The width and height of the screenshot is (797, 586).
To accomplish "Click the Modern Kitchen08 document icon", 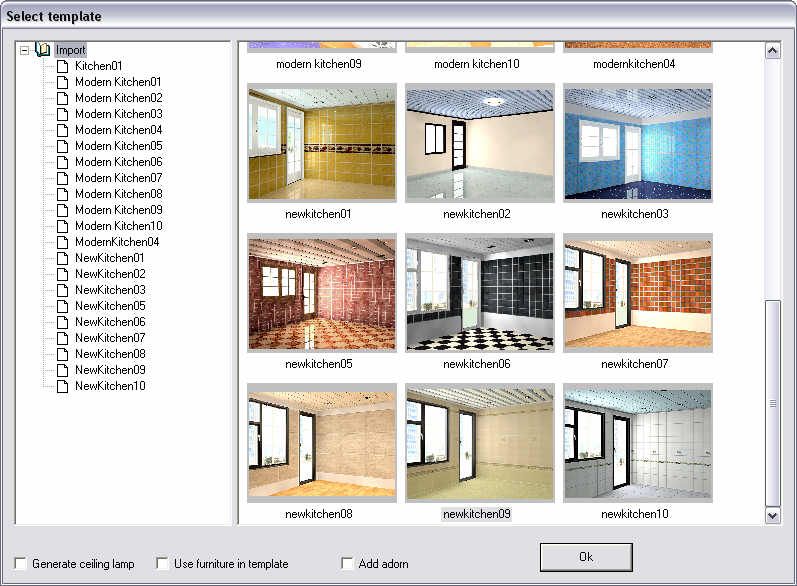I will coord(63,194).
